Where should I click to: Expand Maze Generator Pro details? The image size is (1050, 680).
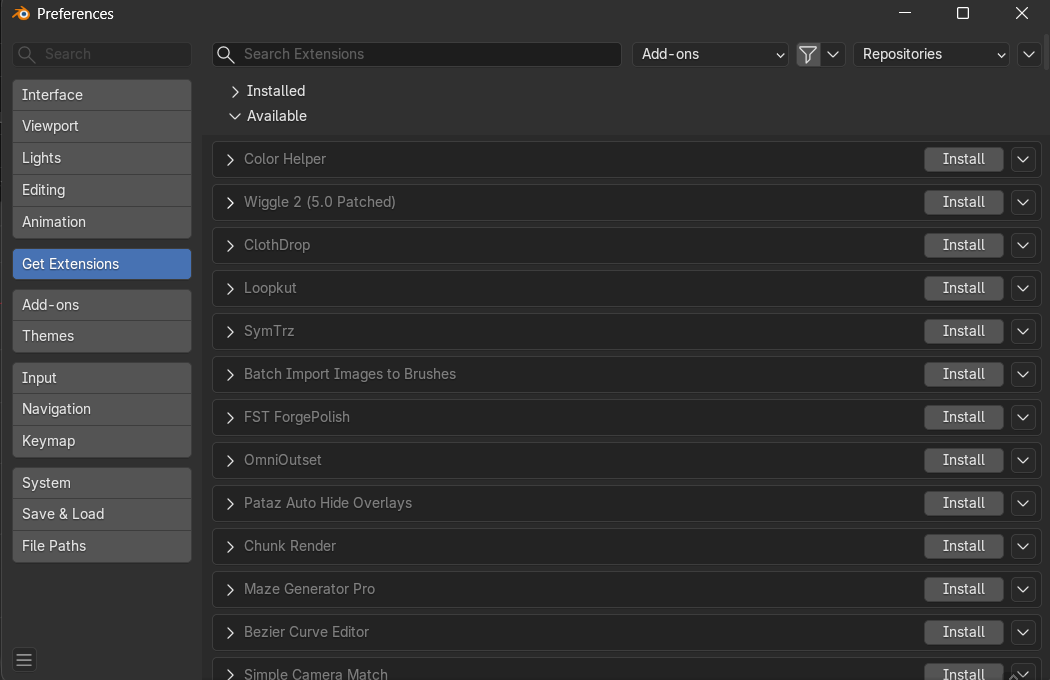(x=230, y=589)
